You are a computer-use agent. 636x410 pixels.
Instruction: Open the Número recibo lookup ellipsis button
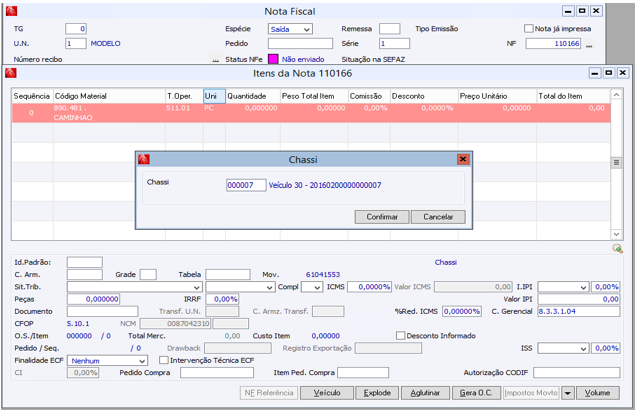[216, 59]
